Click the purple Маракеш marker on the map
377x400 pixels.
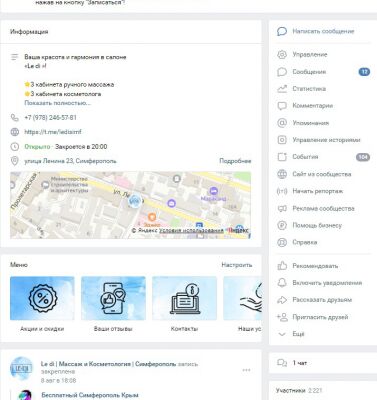click(214, 191)
